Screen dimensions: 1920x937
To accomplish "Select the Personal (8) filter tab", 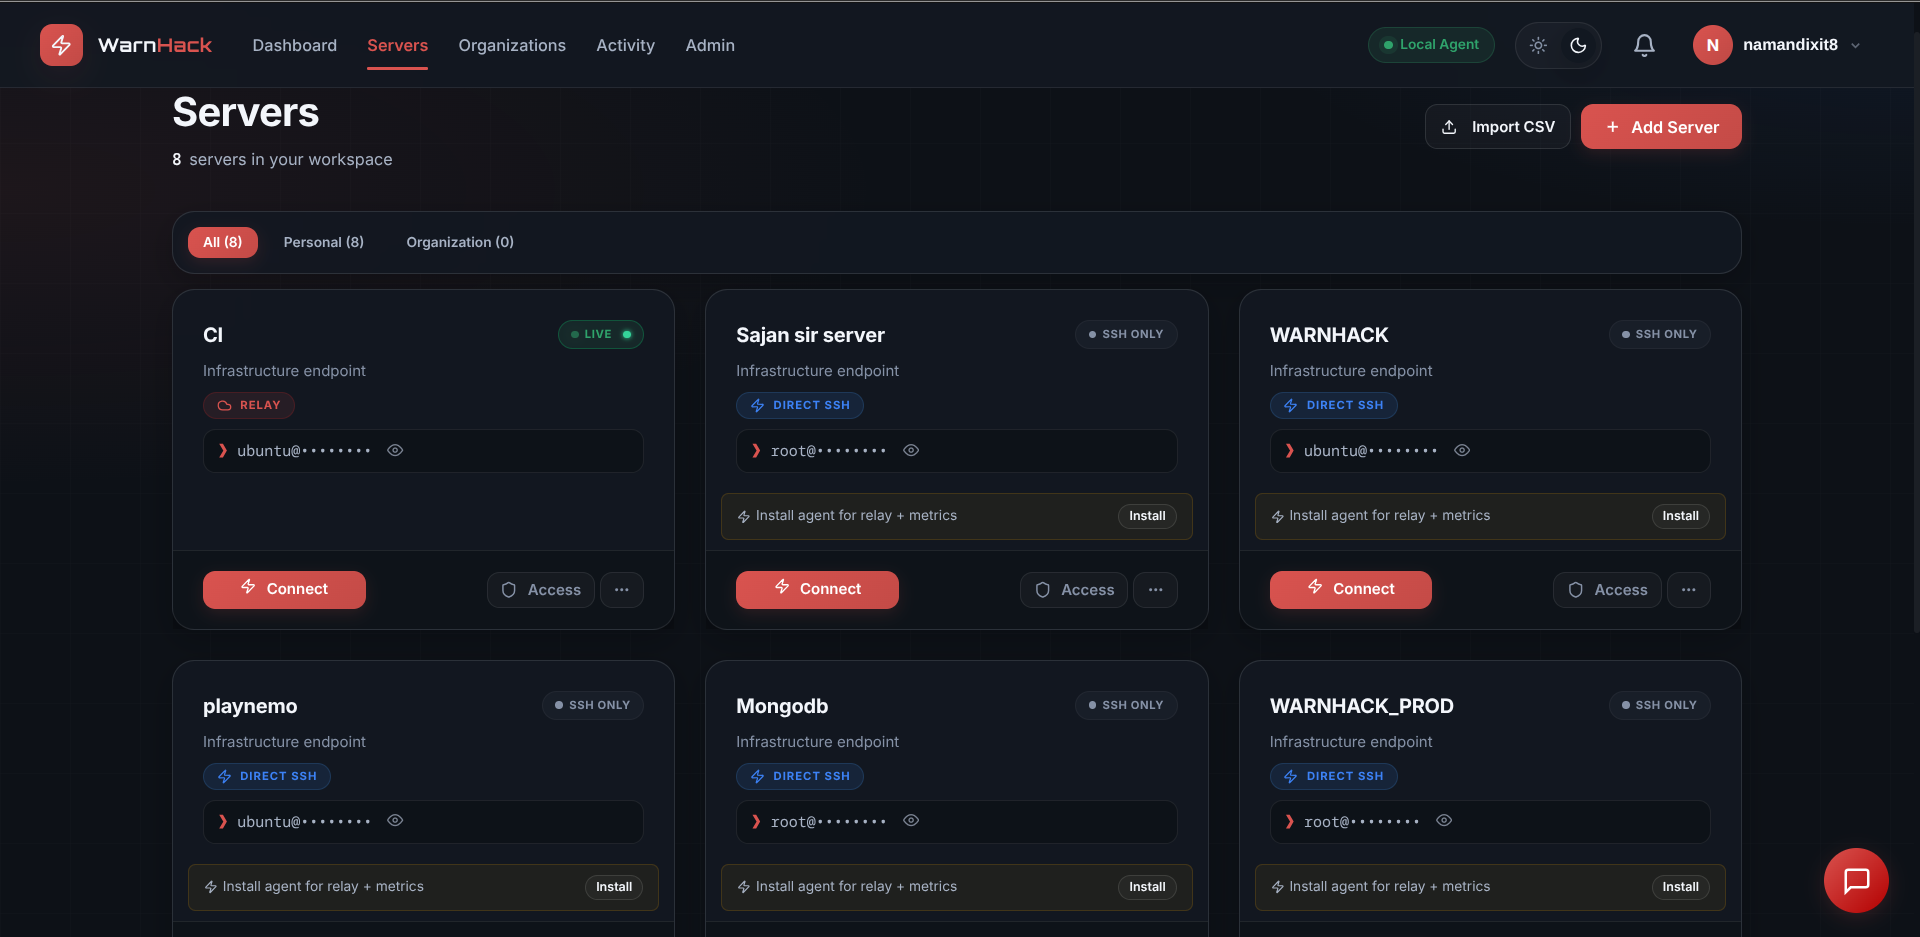I will (x=324, y=242).
